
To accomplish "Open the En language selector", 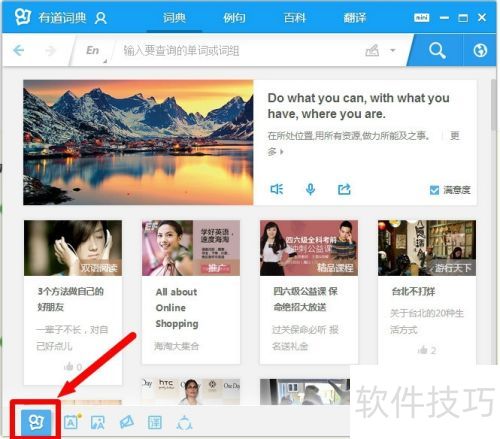I will [92, 50].
